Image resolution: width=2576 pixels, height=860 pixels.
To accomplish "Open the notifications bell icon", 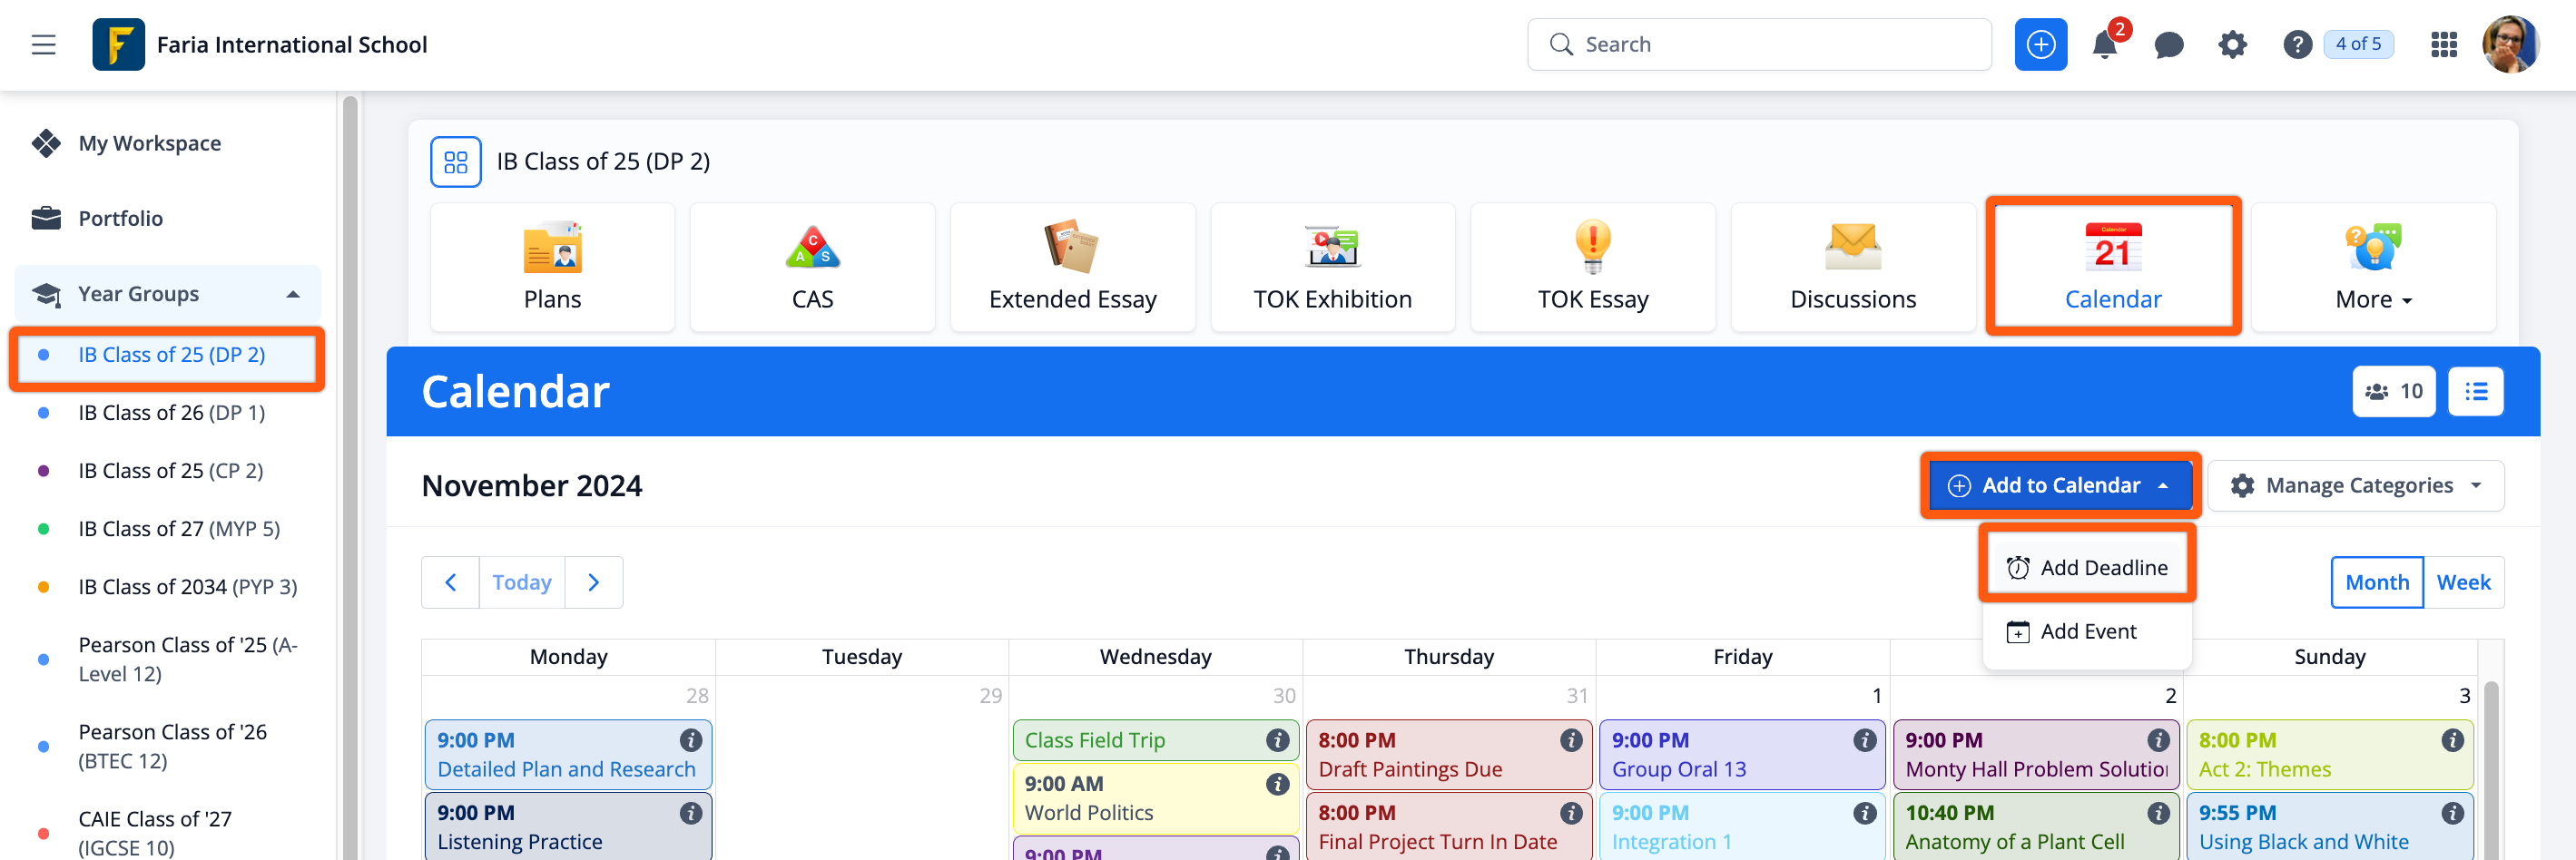I will [2104, 45].
